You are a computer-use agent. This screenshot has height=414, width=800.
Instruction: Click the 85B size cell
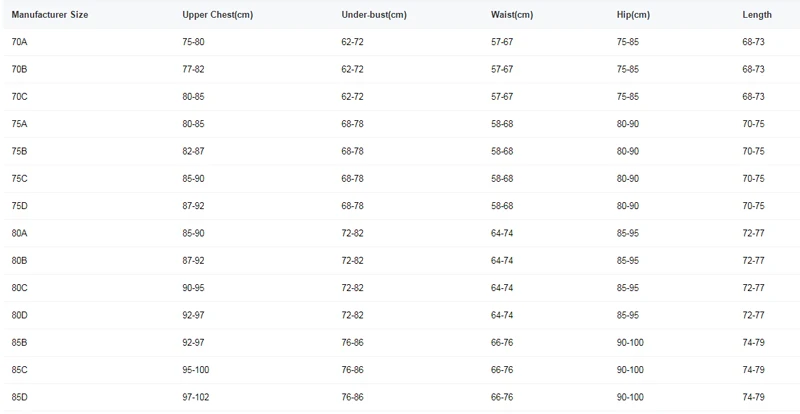(19, 343)
